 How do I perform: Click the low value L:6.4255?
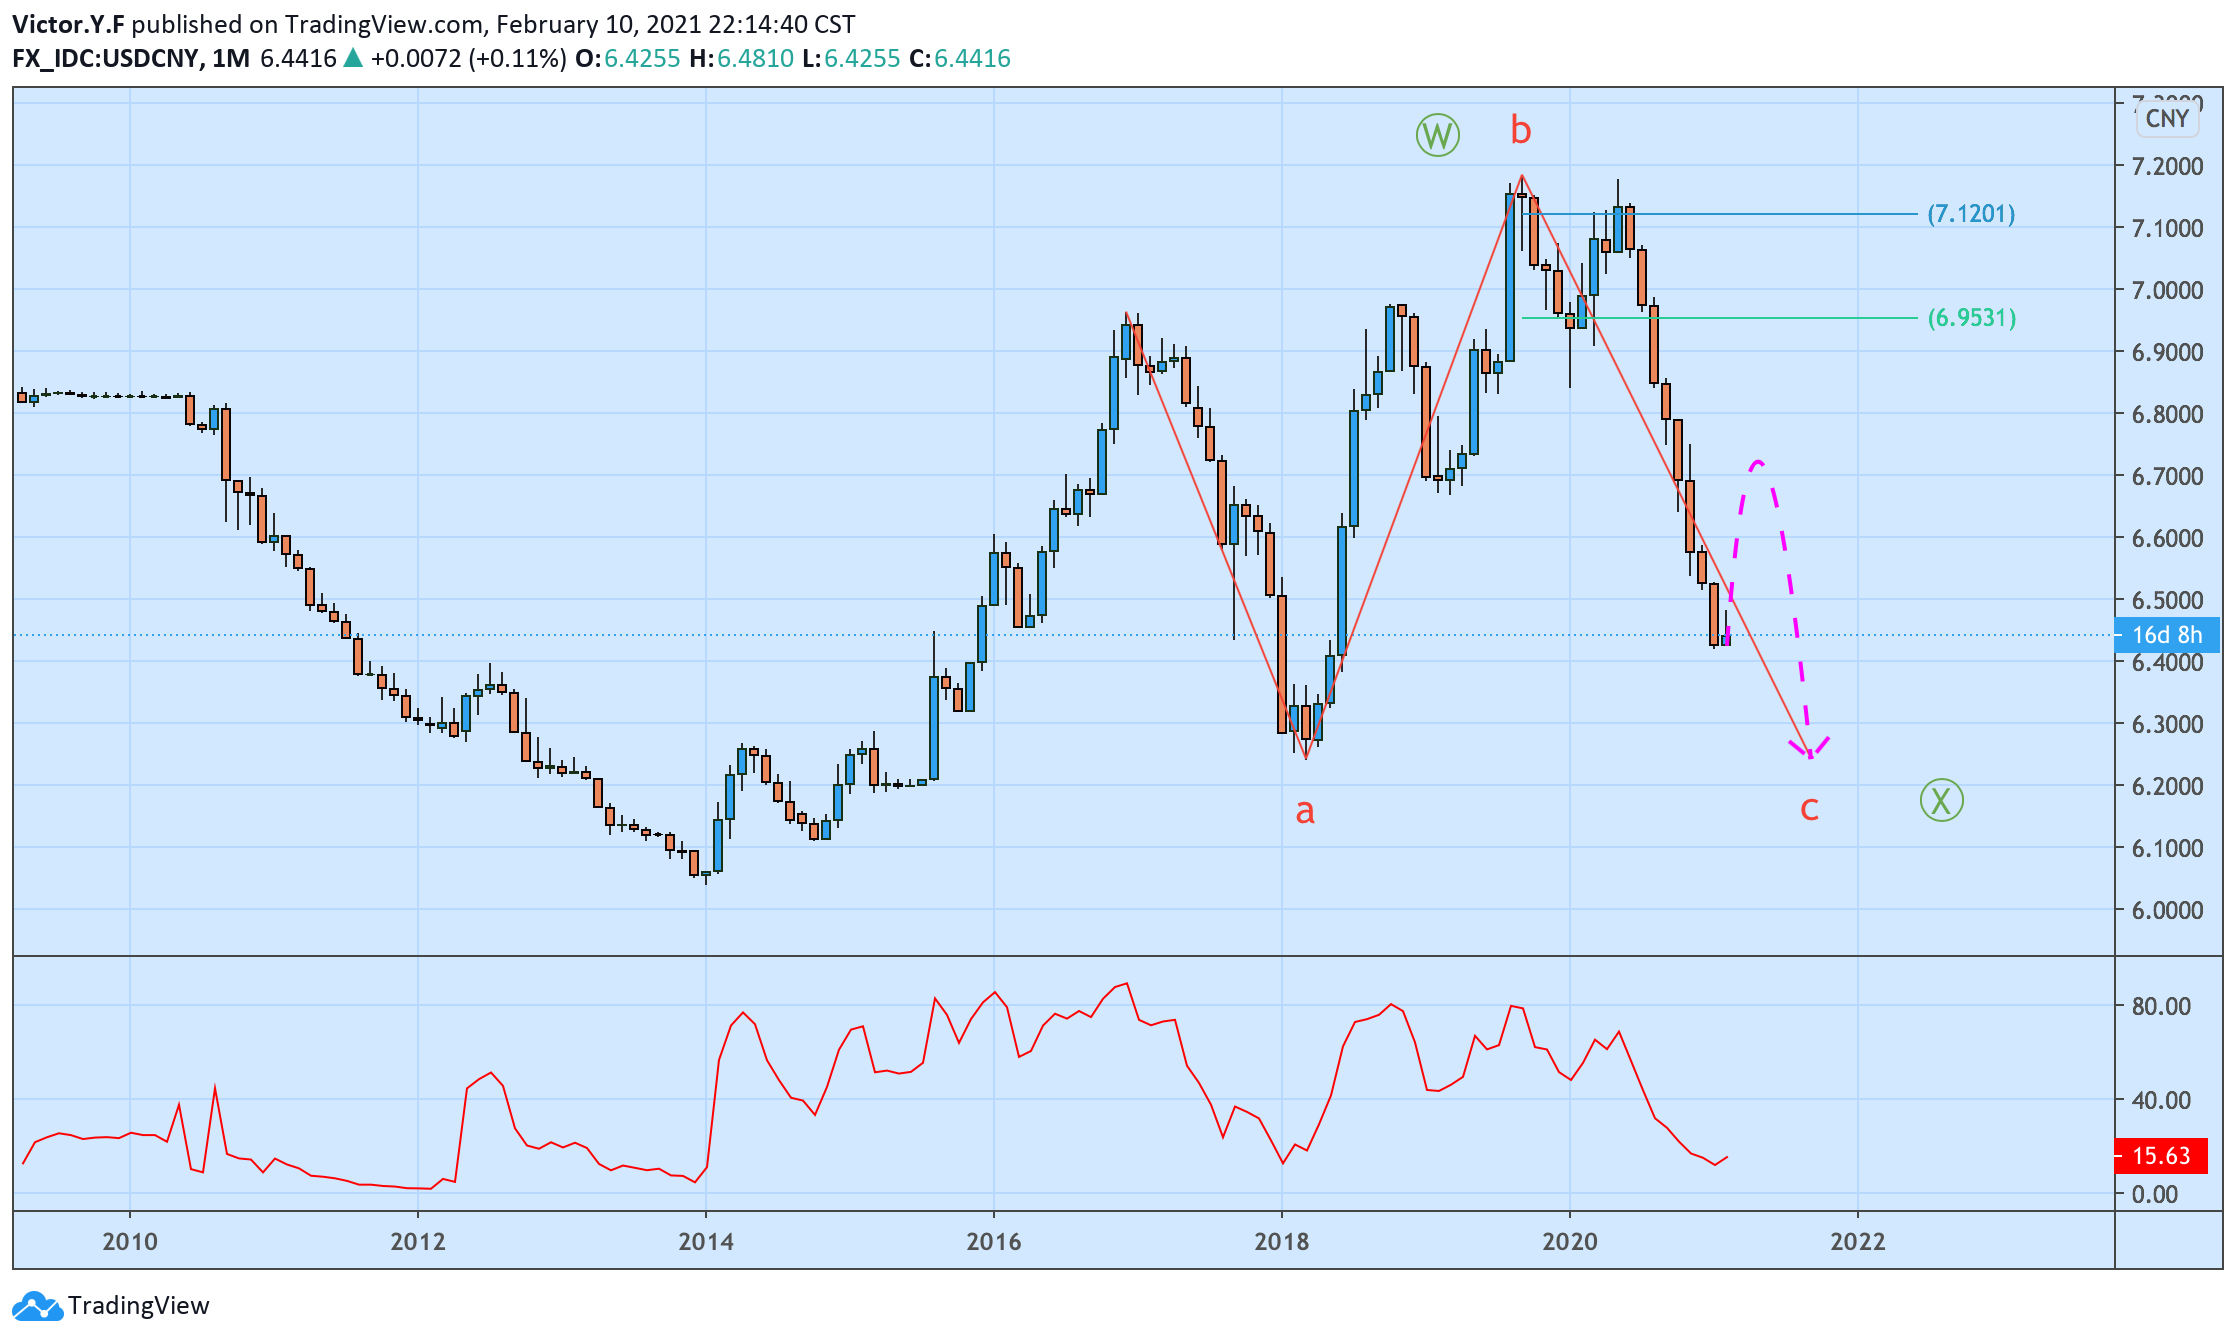tap(851, 58)
